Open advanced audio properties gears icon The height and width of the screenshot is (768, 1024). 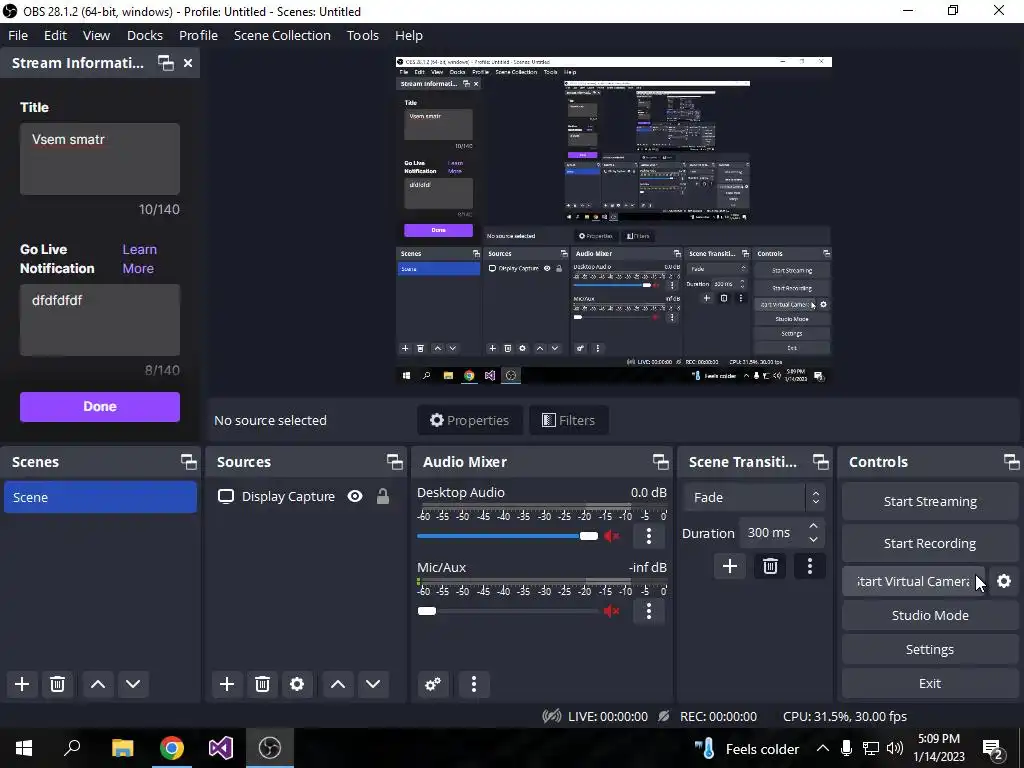(432, 684)
